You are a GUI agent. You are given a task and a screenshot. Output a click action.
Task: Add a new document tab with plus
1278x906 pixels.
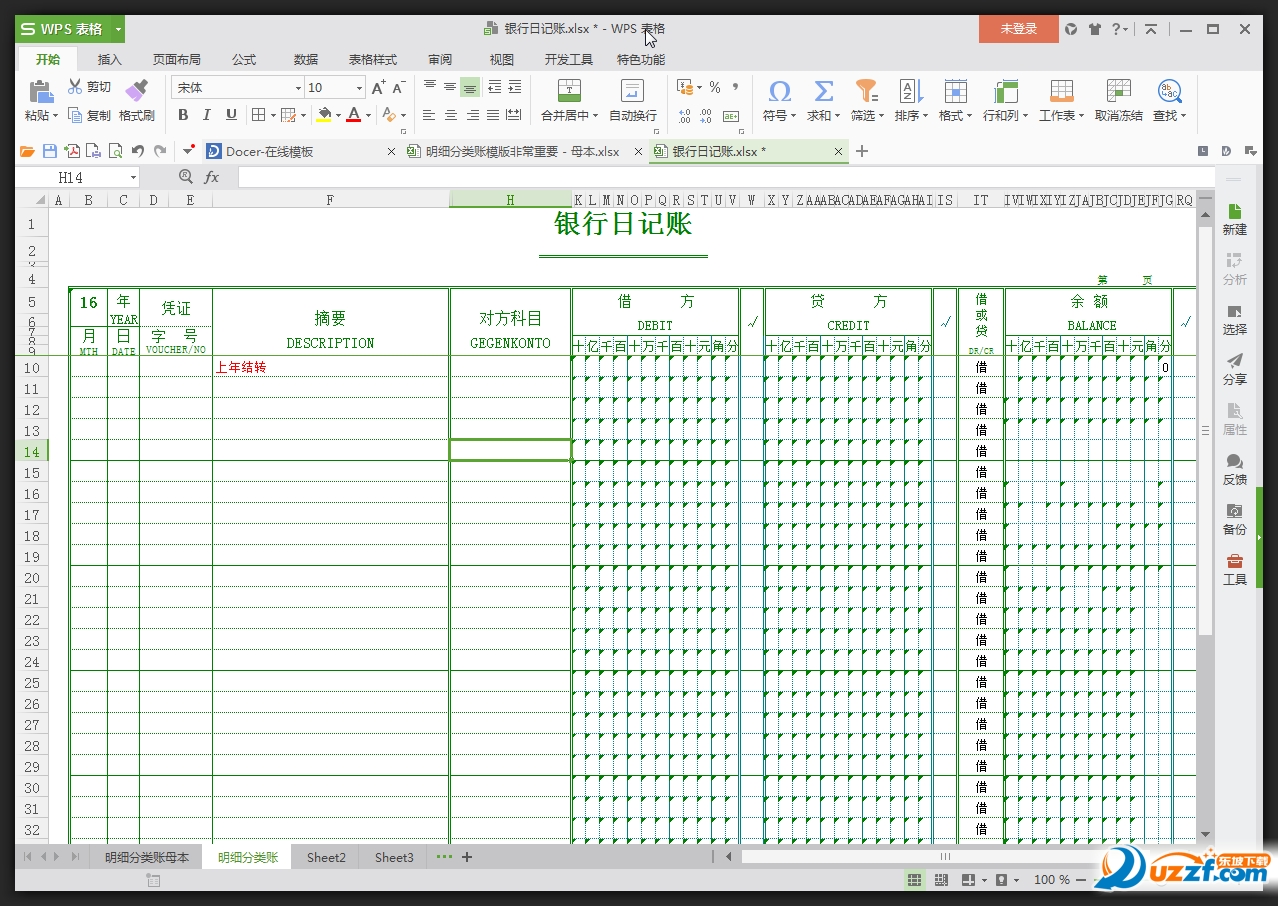(x=862, y=152)
